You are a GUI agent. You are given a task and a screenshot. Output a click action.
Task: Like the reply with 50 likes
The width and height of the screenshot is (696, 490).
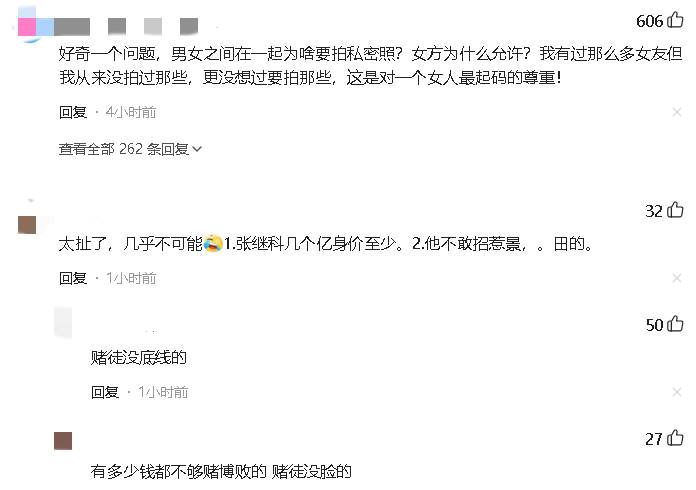(x=675, y=324)
